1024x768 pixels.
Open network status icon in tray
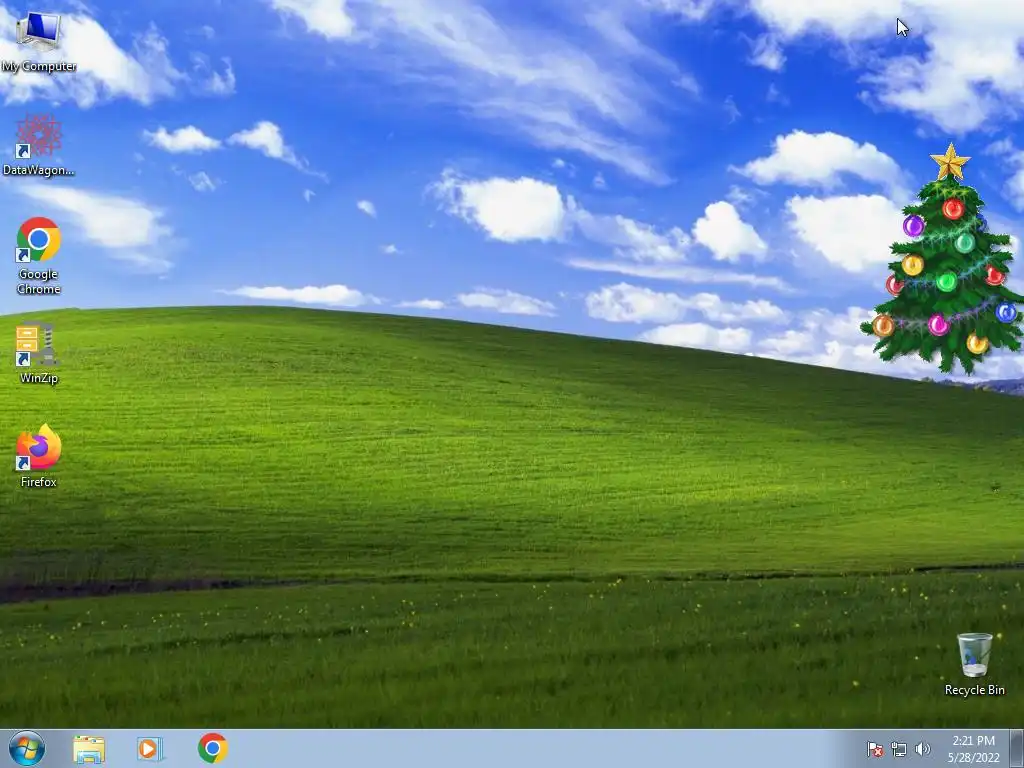click(x=899, y=749)
